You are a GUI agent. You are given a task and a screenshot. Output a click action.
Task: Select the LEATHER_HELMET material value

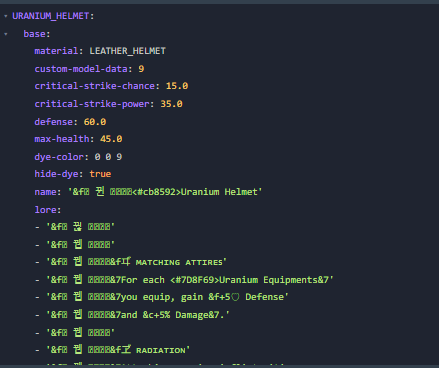click(x=127, y=51)
